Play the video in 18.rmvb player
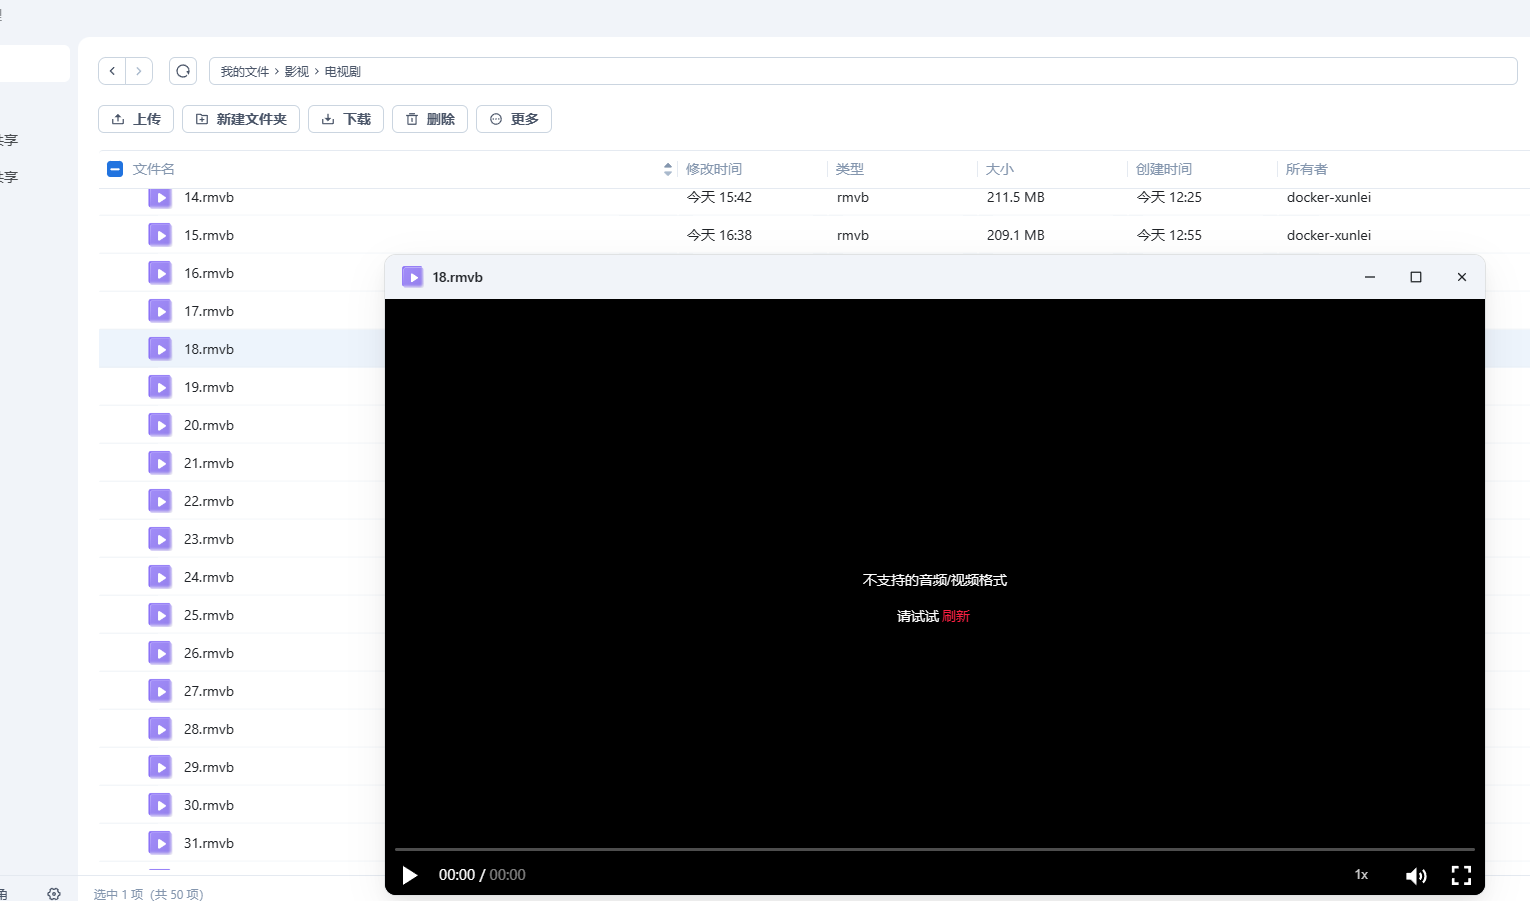Screen dimensions: 1530x901 tap(409, 875)
